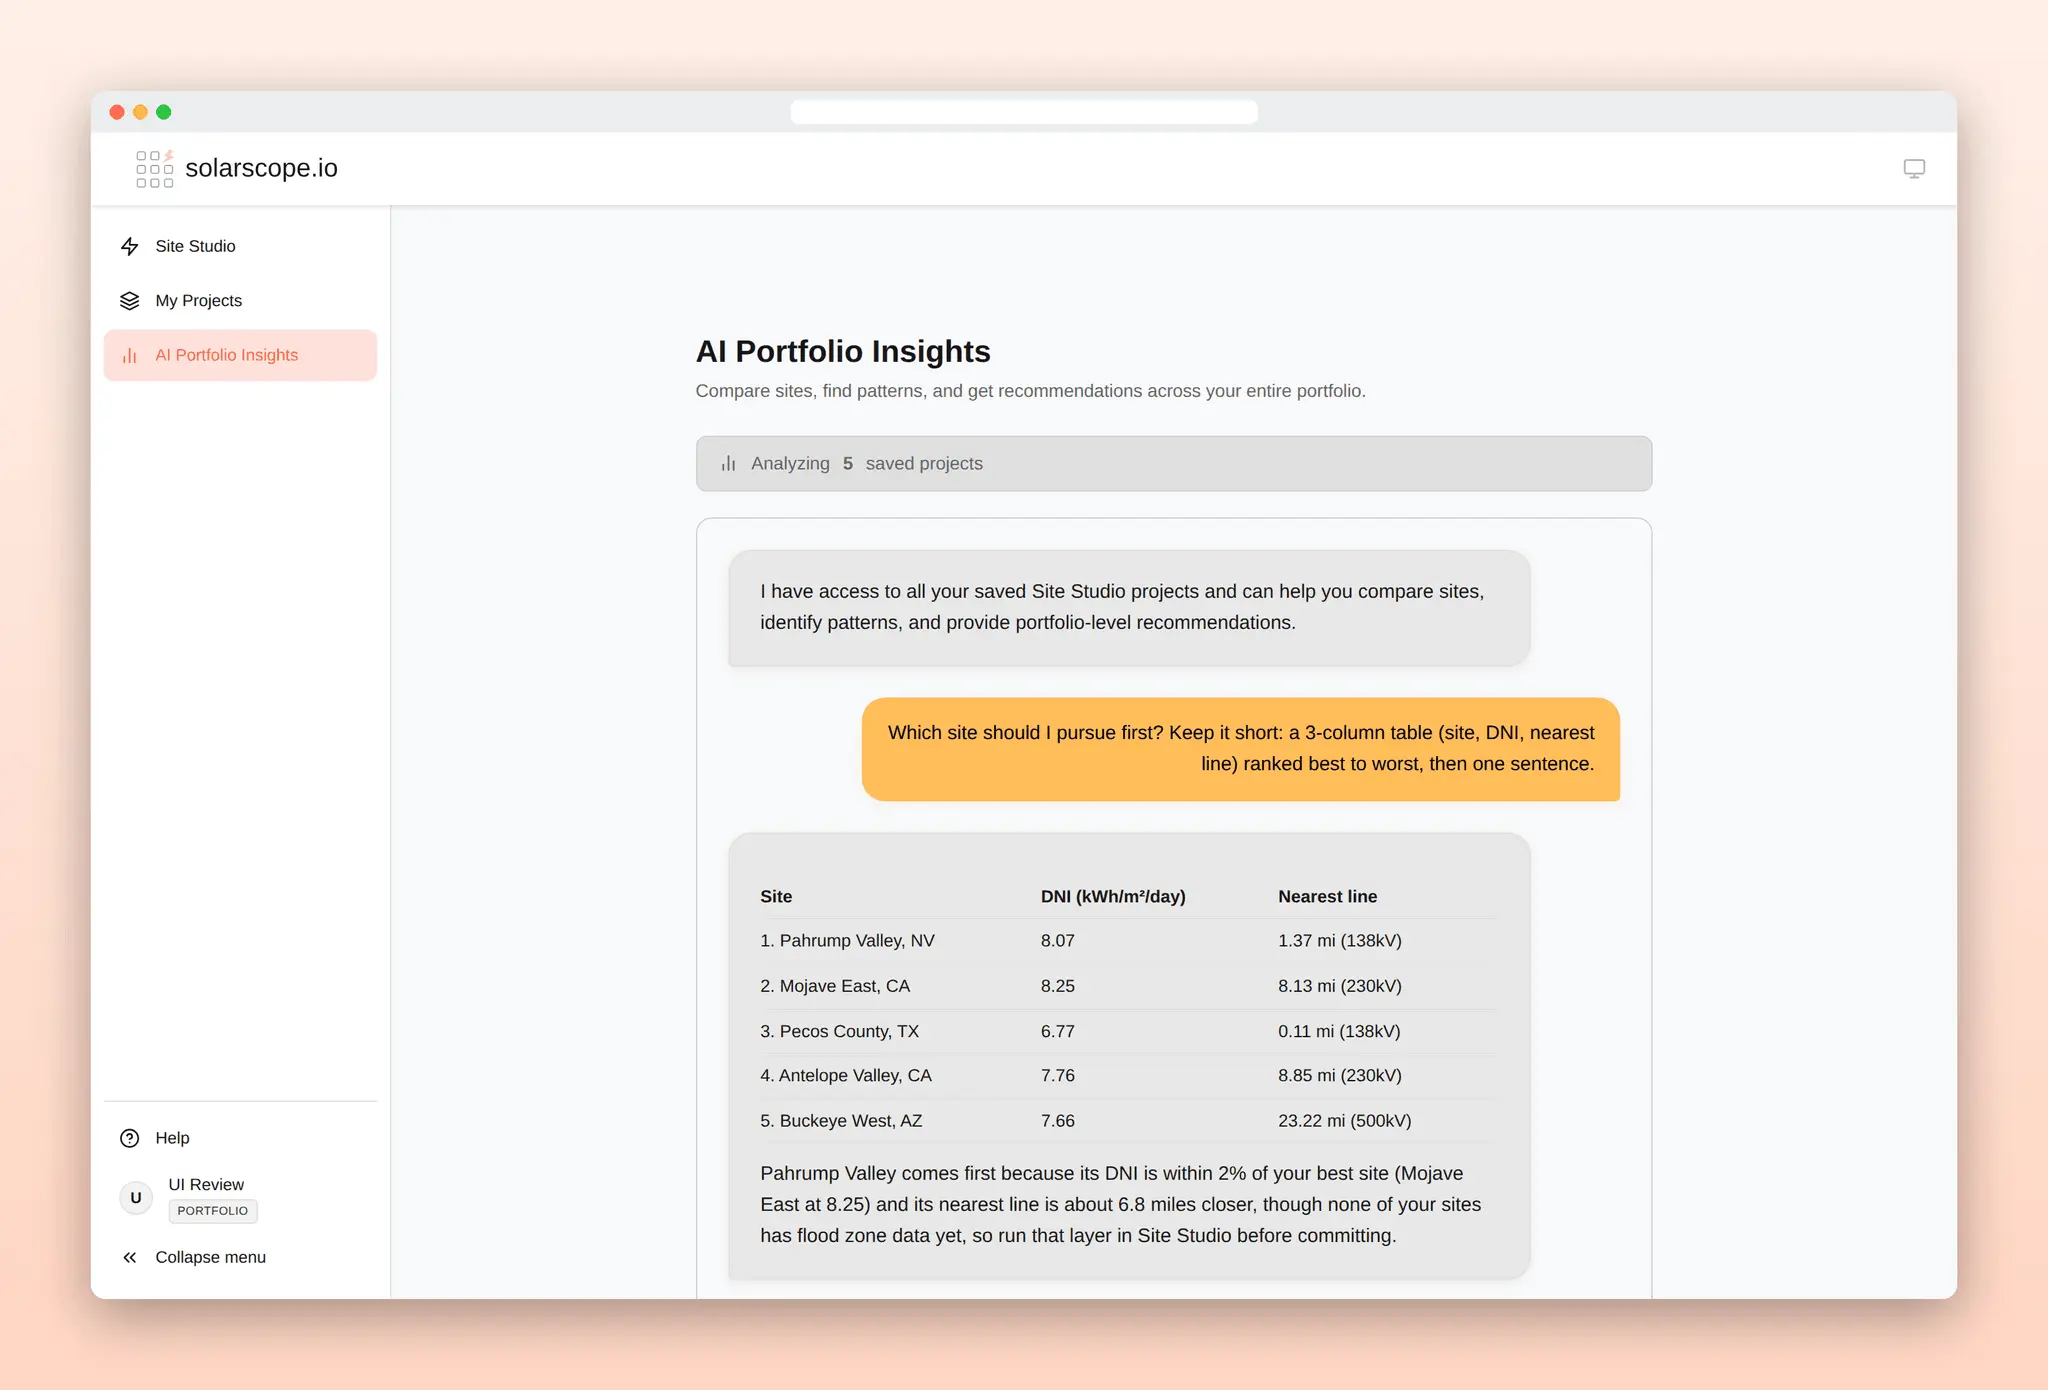Click the DNI value 8.25
This screenshot has width=2048, height=1390.
coord(1058,986)
